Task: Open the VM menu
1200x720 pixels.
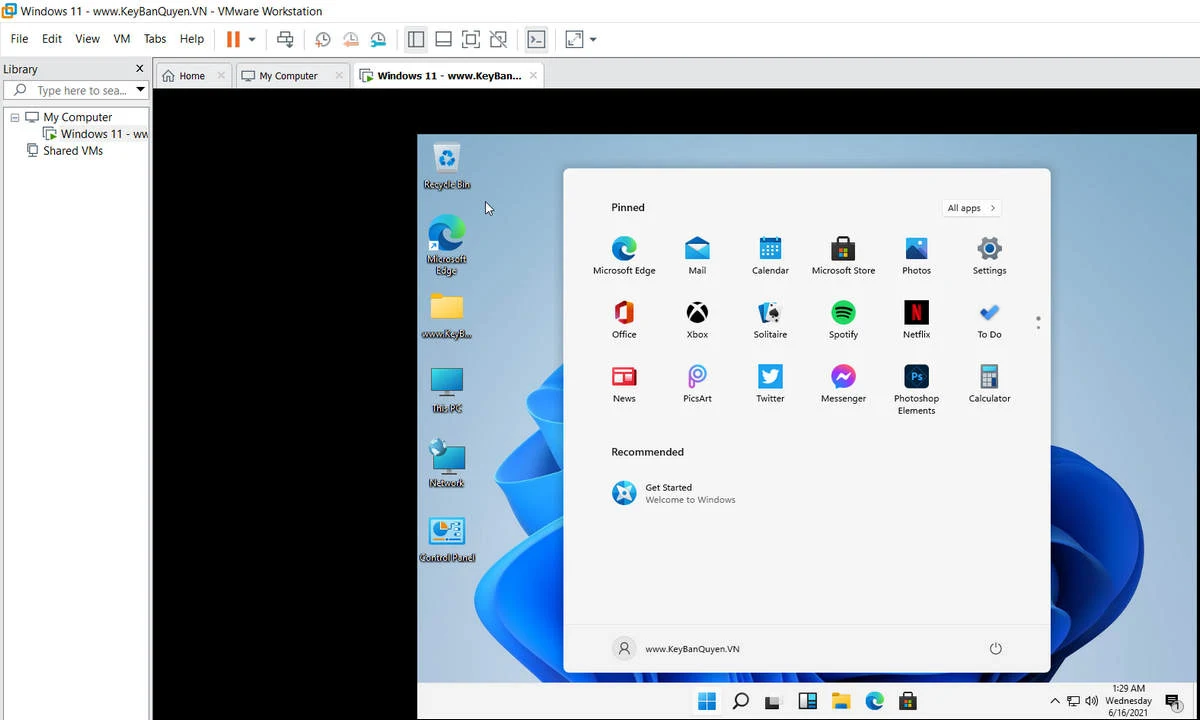Action: (122, 39)
